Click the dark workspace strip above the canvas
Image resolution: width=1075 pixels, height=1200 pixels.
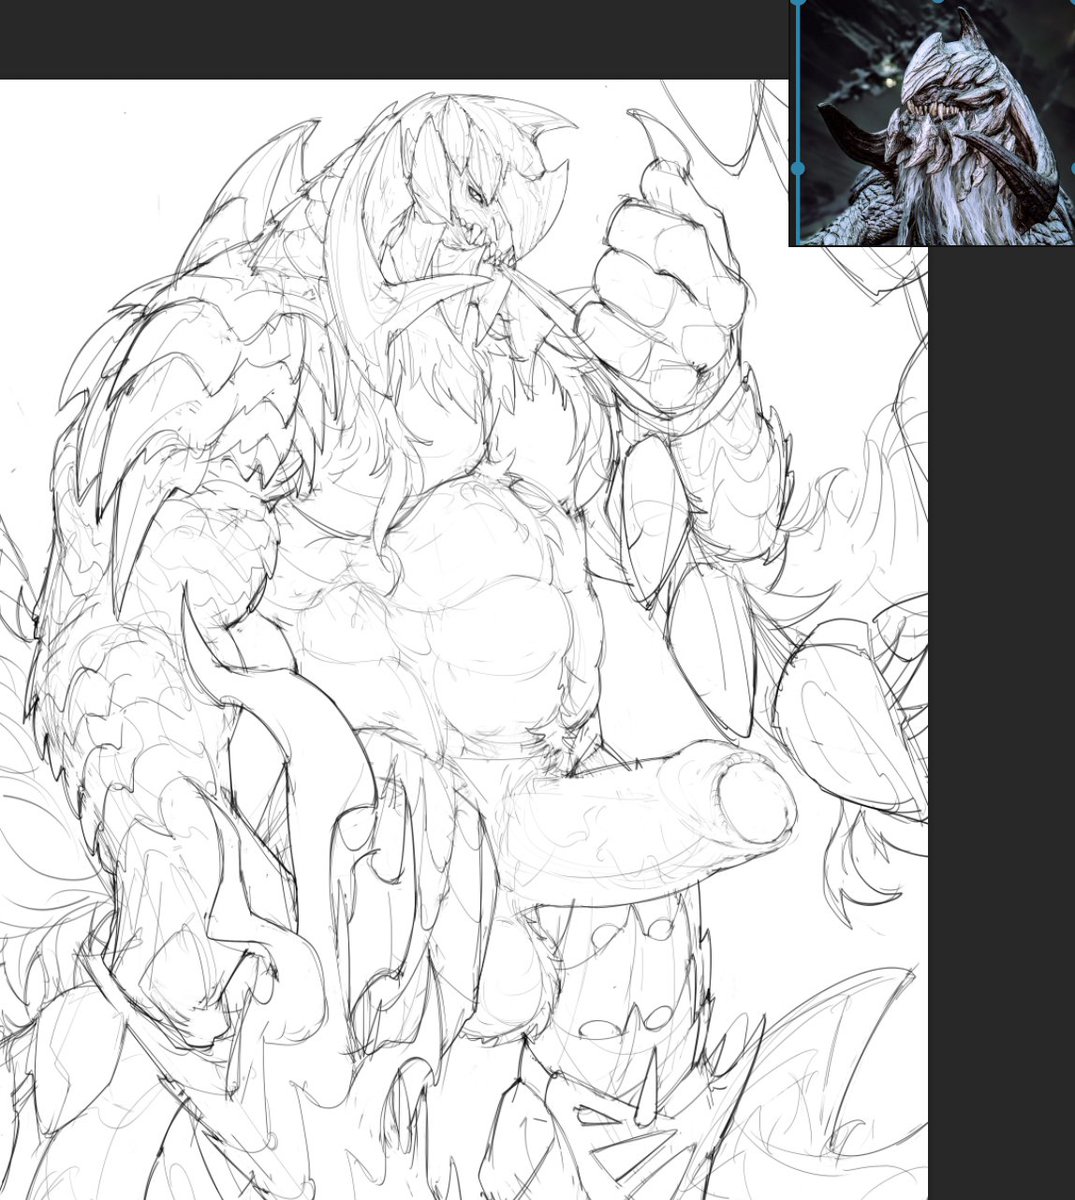(x=400, y=40)
